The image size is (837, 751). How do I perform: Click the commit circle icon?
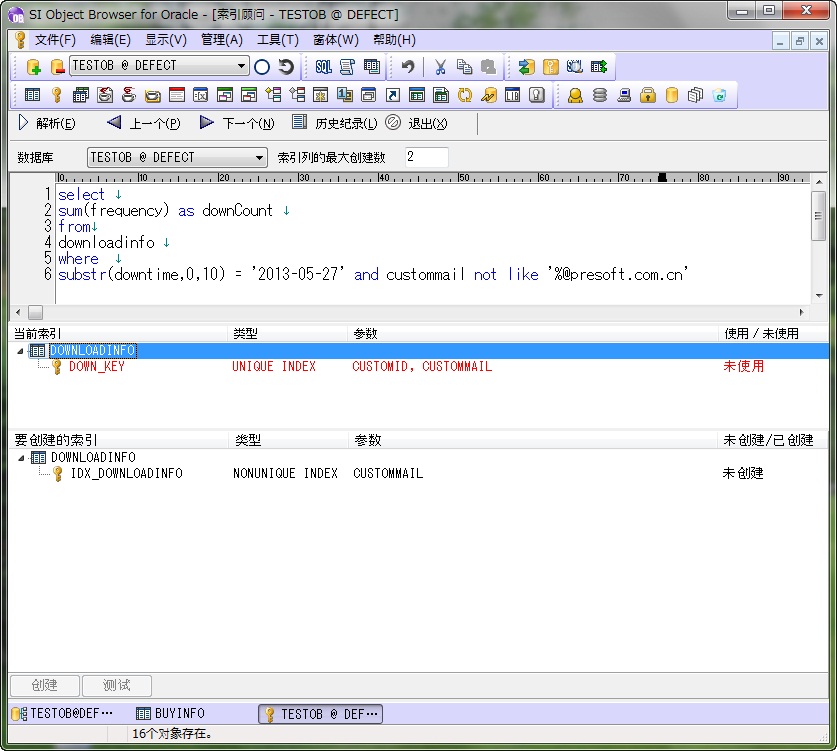coord(262,67)
